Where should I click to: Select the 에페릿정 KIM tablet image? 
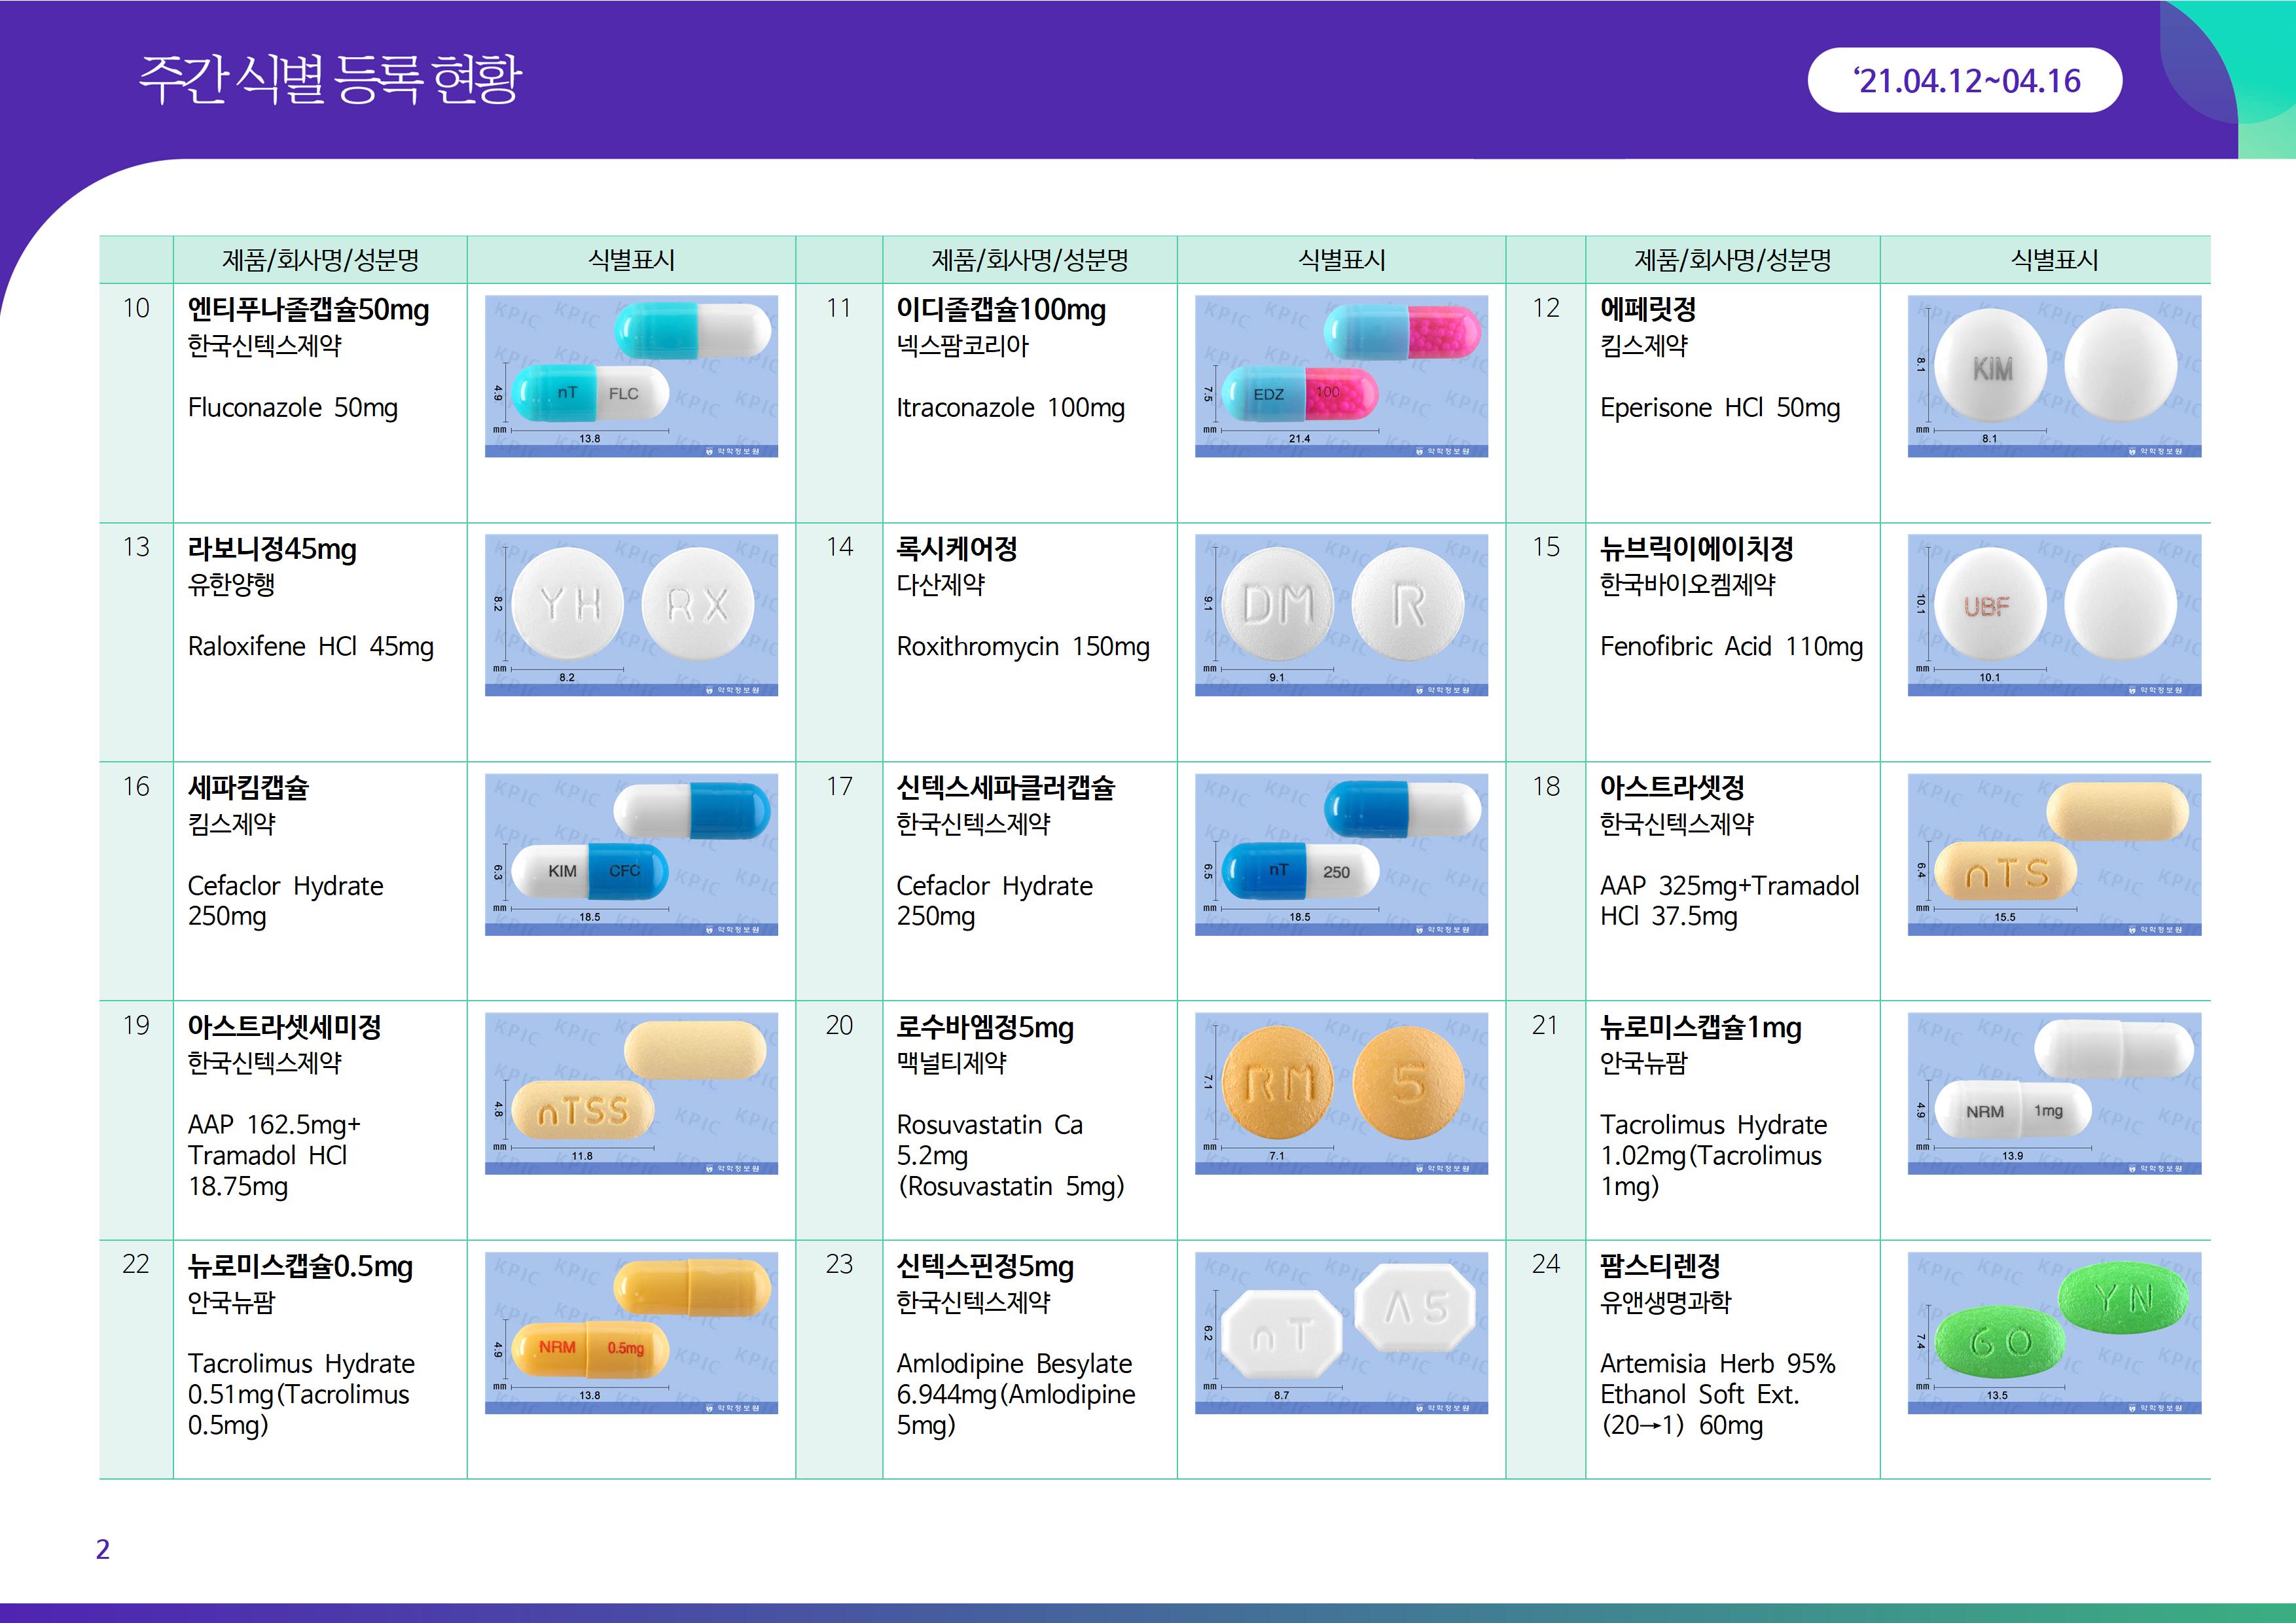(x=2053, y=376)
